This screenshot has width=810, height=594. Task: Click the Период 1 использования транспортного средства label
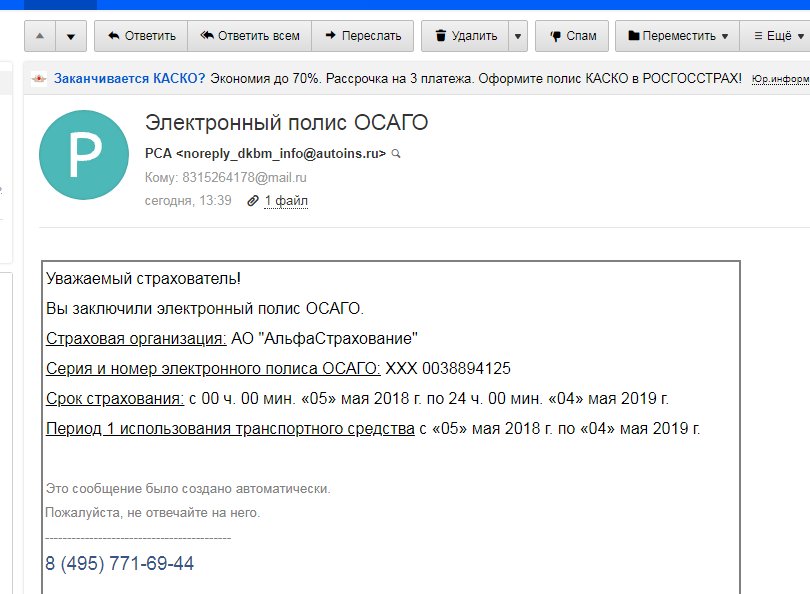point(230,428)
